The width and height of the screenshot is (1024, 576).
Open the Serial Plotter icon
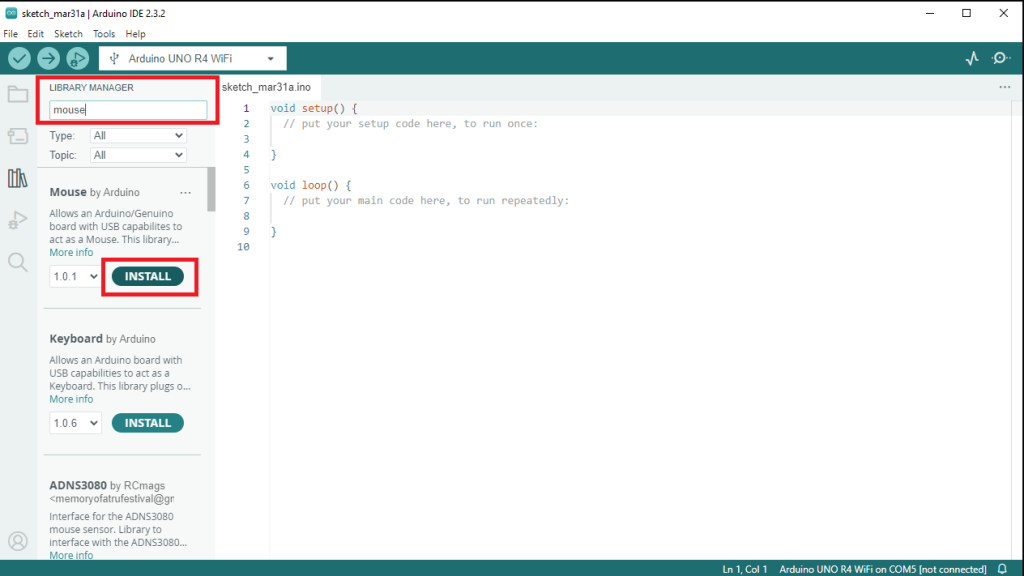pos(972,59)
